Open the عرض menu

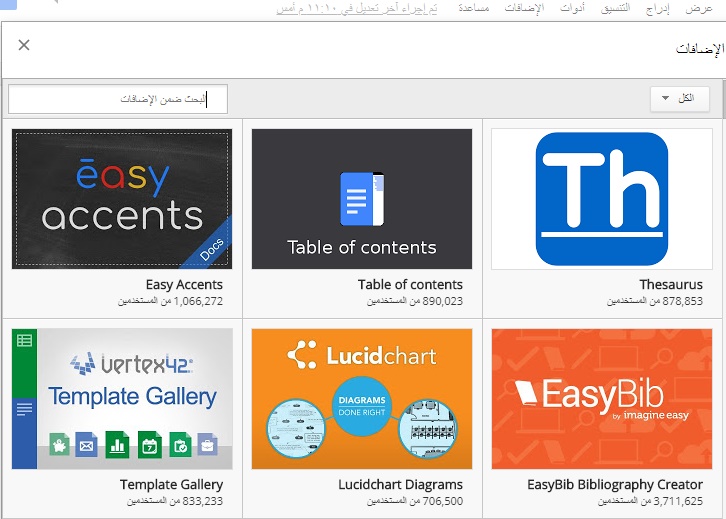tap(699, 8)
